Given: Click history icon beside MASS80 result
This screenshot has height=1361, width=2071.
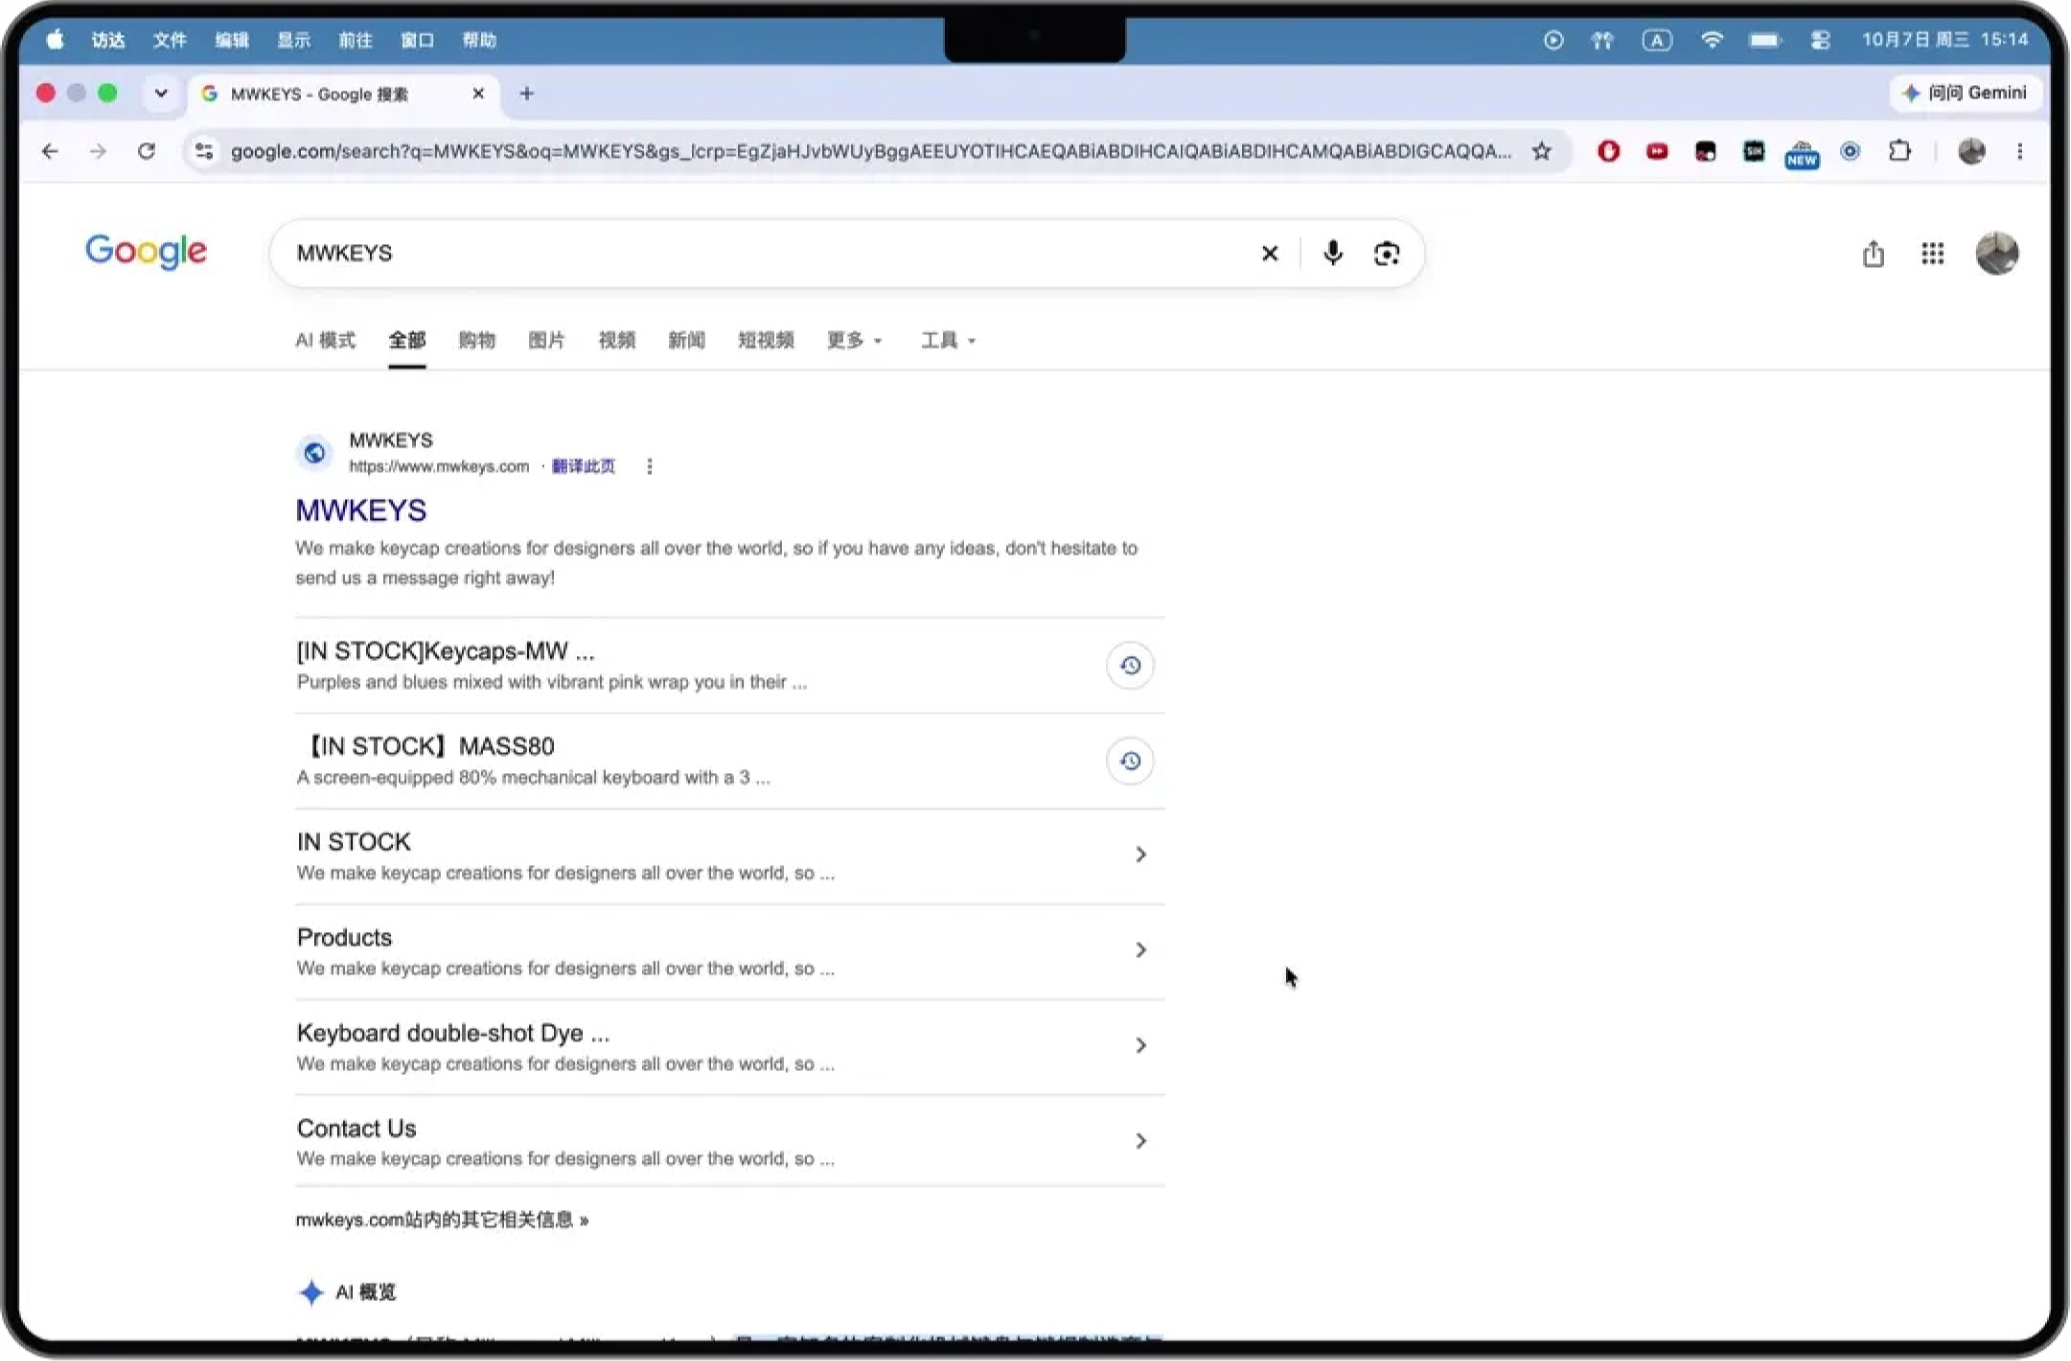Looking at the screenshot, I should pyautogui.click(x=1130, y=761).
